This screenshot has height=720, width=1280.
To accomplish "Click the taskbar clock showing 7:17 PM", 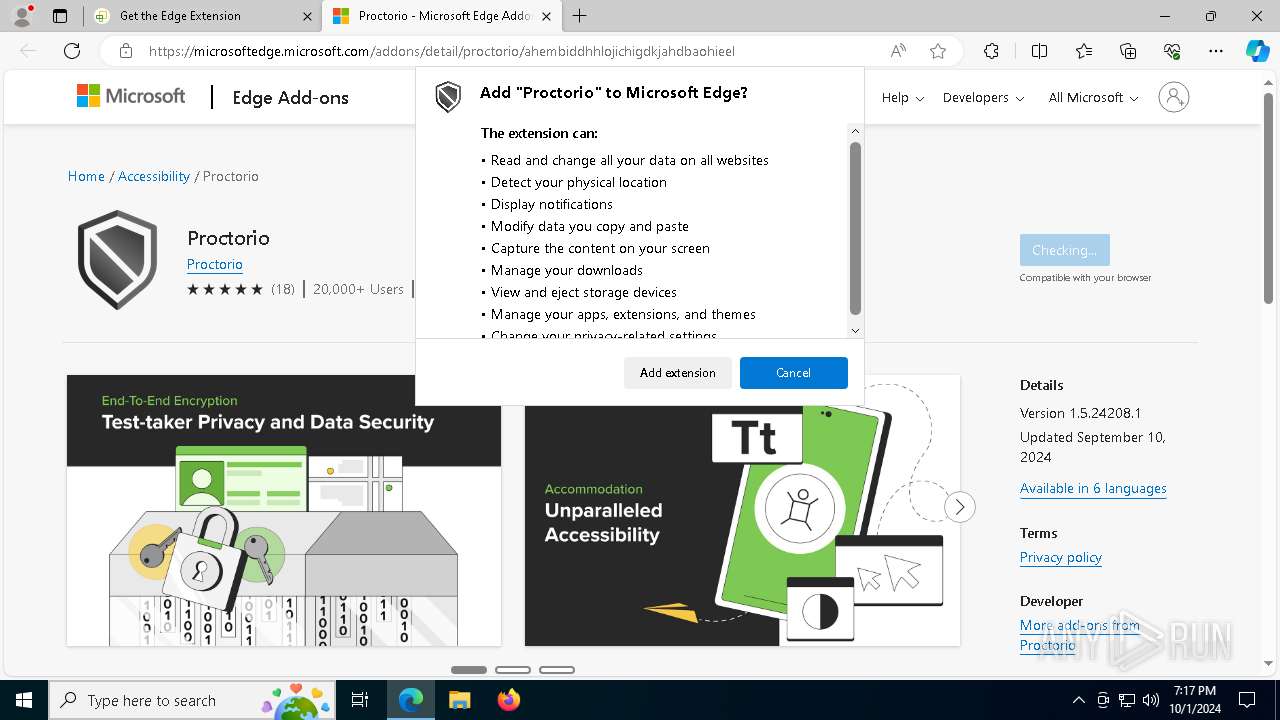I will coord(1195,700).
